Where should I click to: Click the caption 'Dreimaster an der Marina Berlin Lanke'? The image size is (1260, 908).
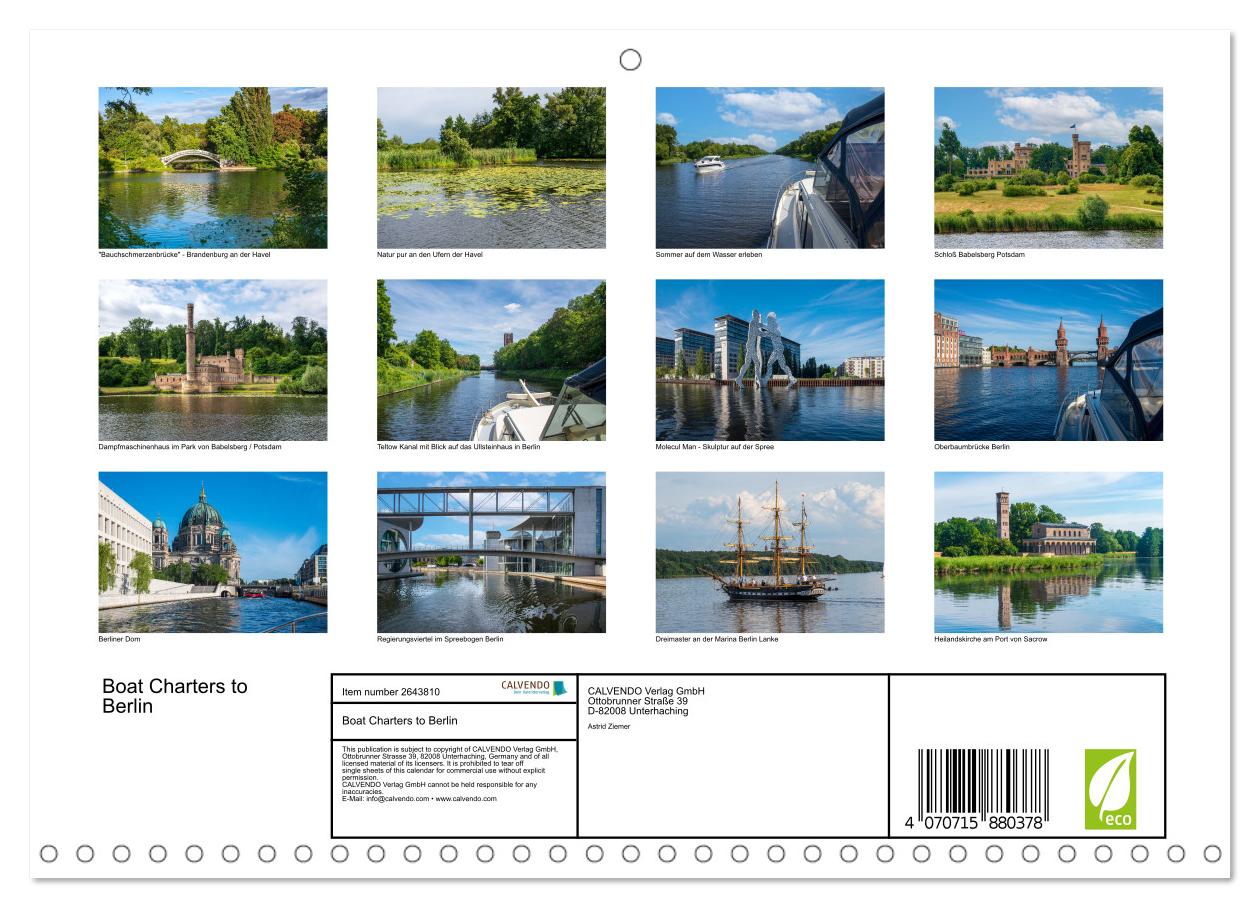coord(717,639)
